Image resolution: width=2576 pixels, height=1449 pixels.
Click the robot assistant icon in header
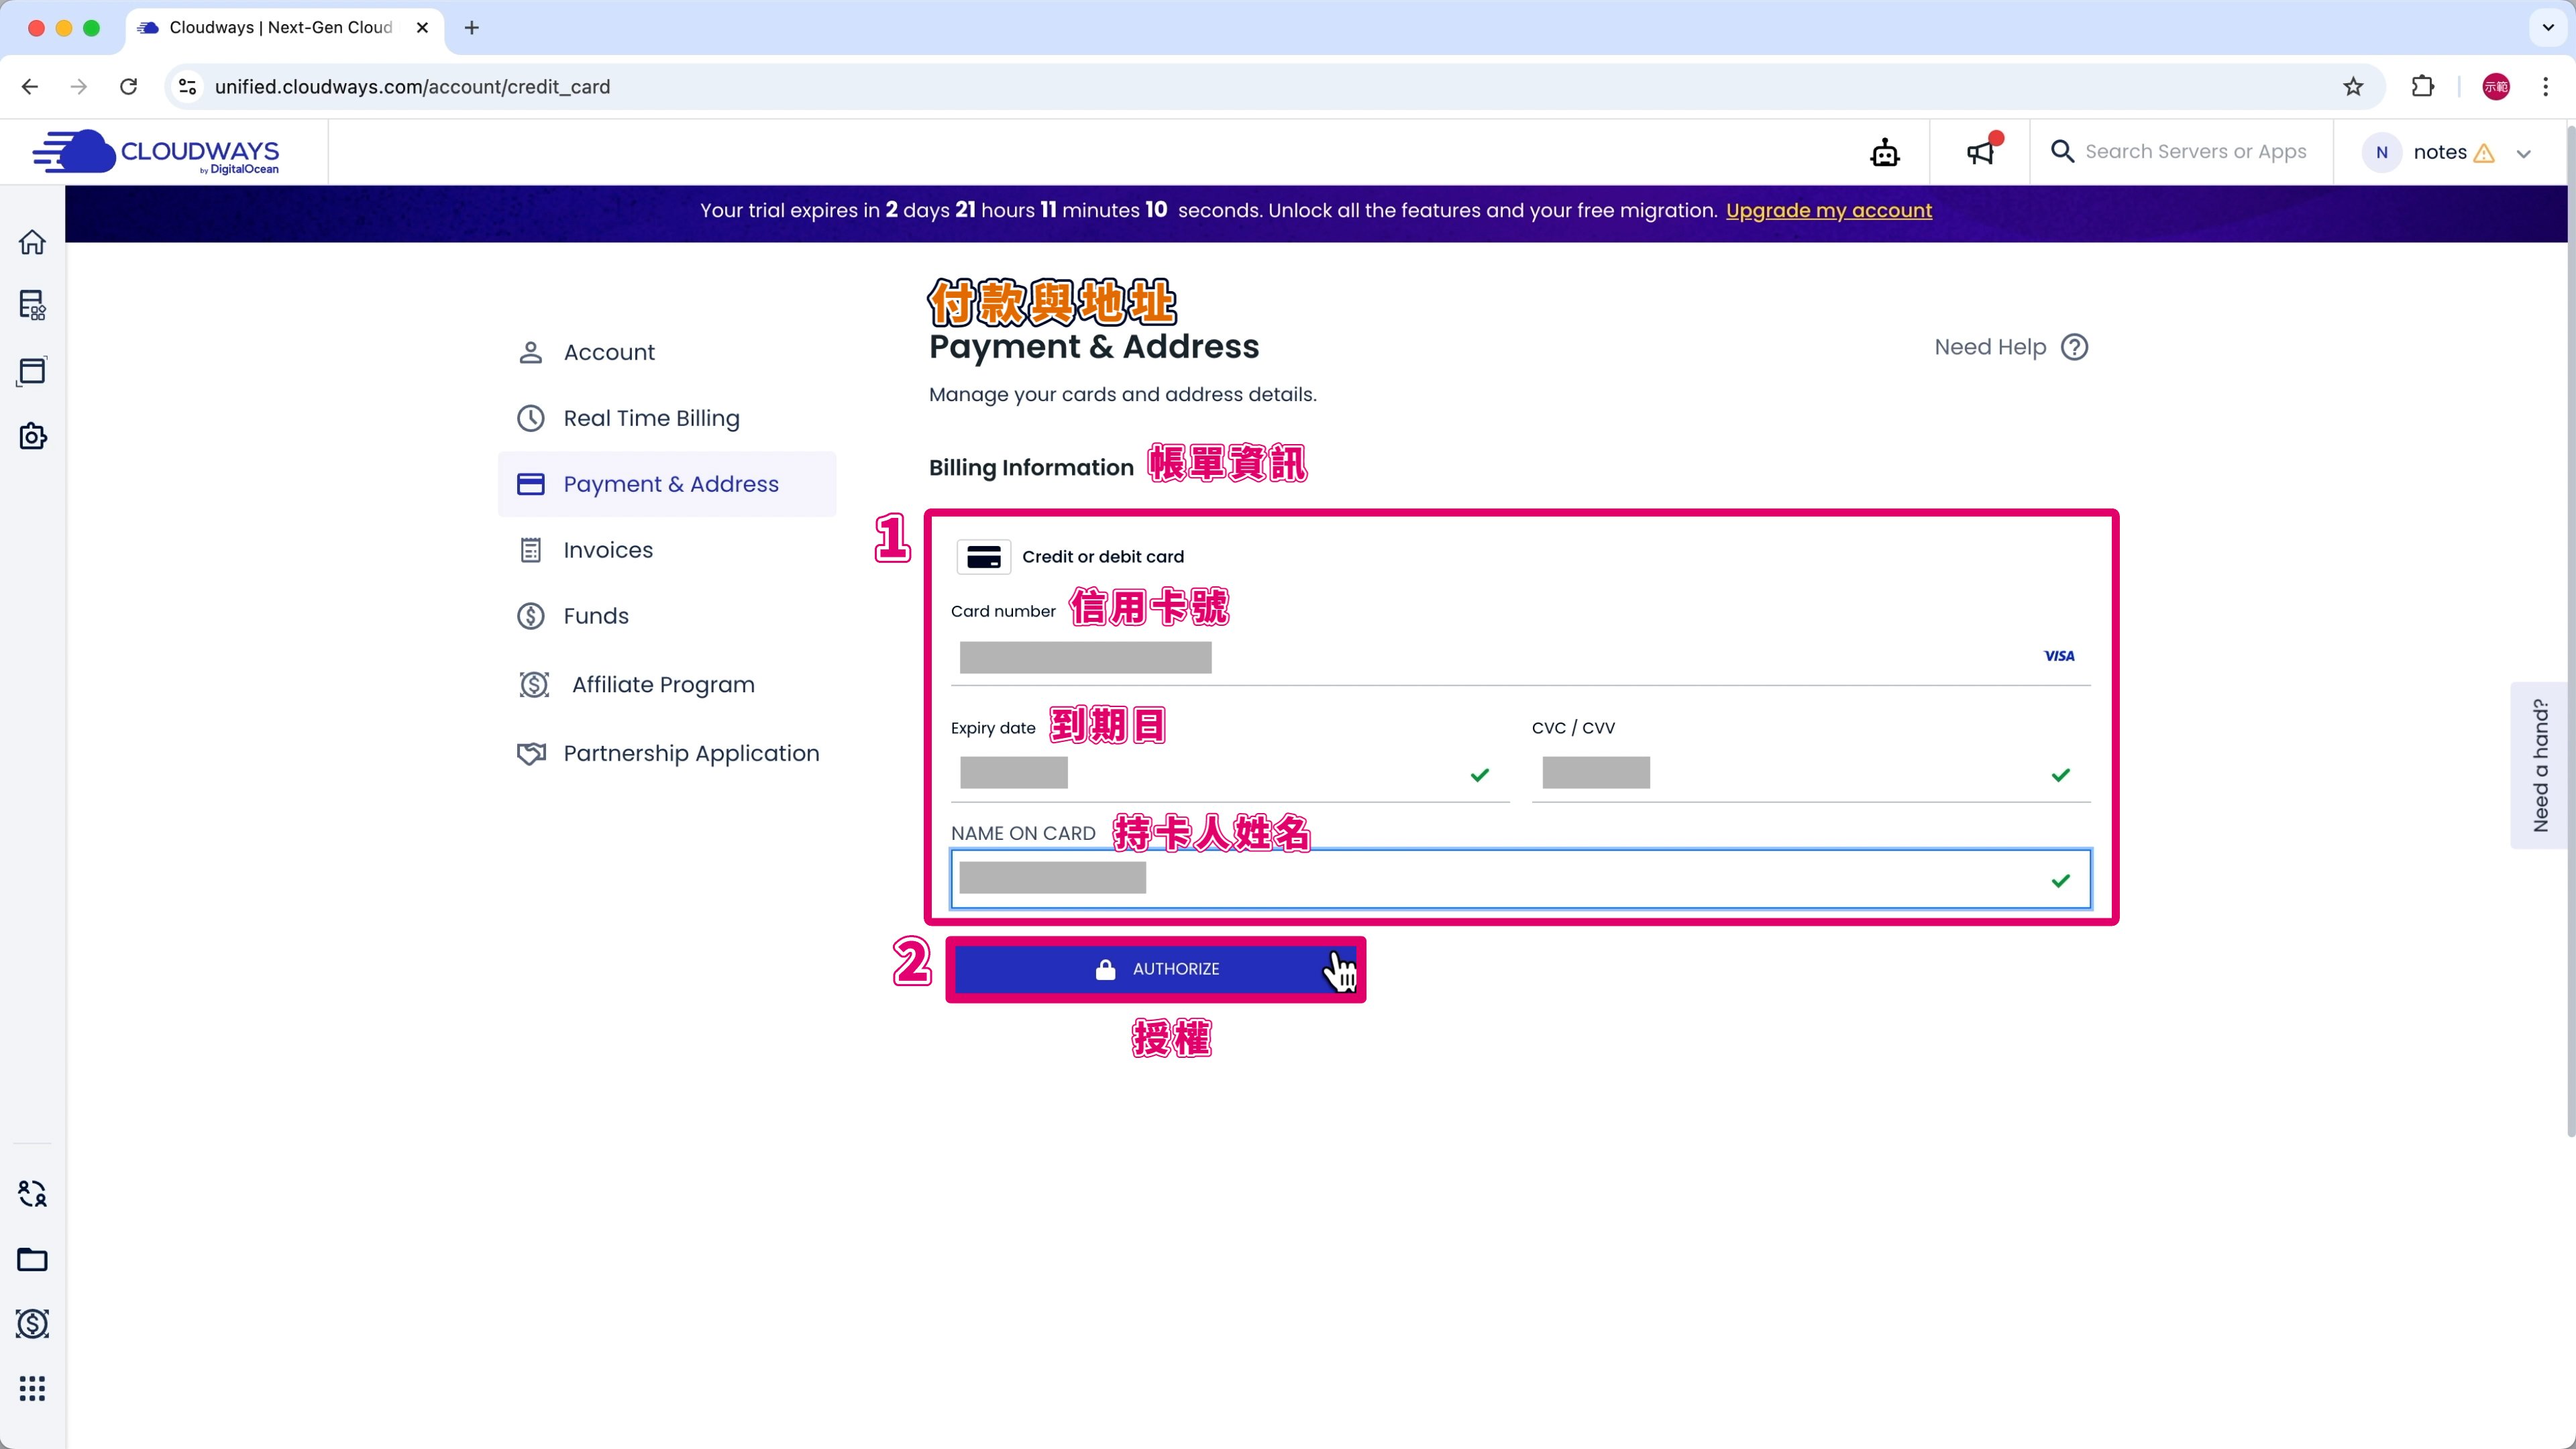pyautogui.click(x=1884, y=153)
